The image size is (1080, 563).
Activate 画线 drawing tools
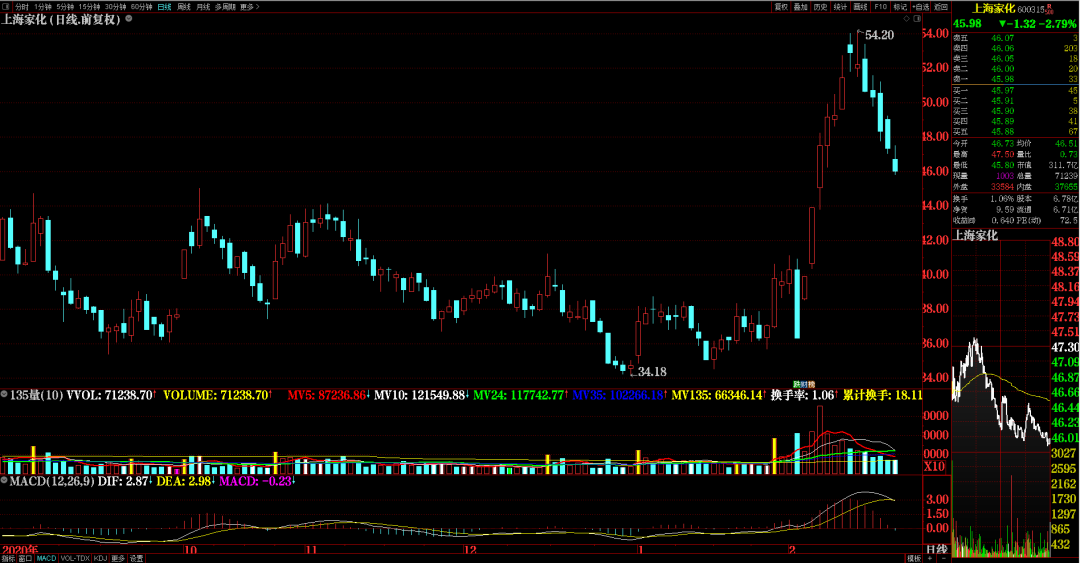pyautogui.click(x=860, y=6)
